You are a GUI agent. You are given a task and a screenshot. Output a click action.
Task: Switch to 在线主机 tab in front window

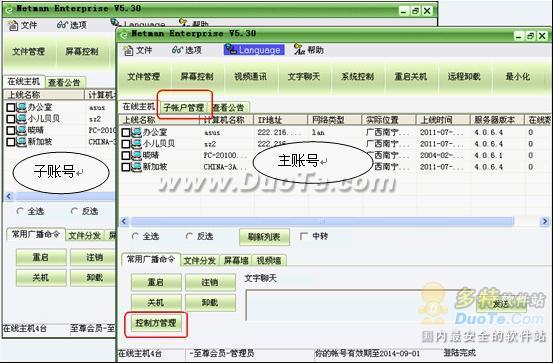point(139,106)
